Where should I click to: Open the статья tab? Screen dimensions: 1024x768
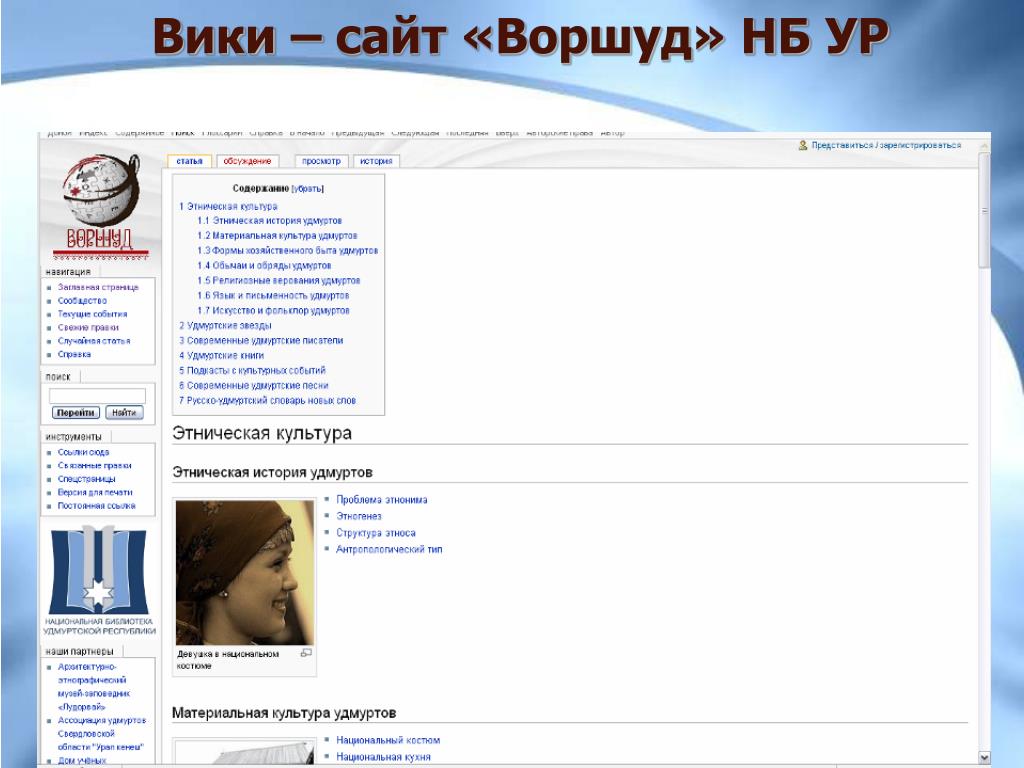[x=189, y=161]
